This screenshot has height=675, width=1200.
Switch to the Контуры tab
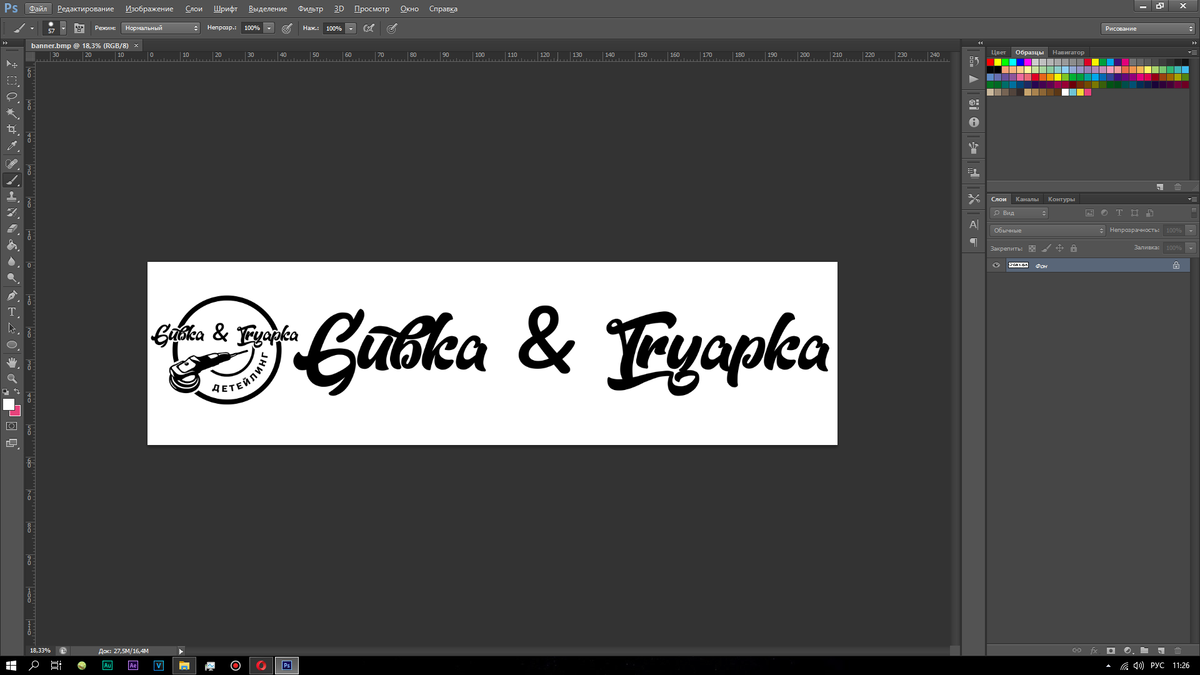[1061, 198]
